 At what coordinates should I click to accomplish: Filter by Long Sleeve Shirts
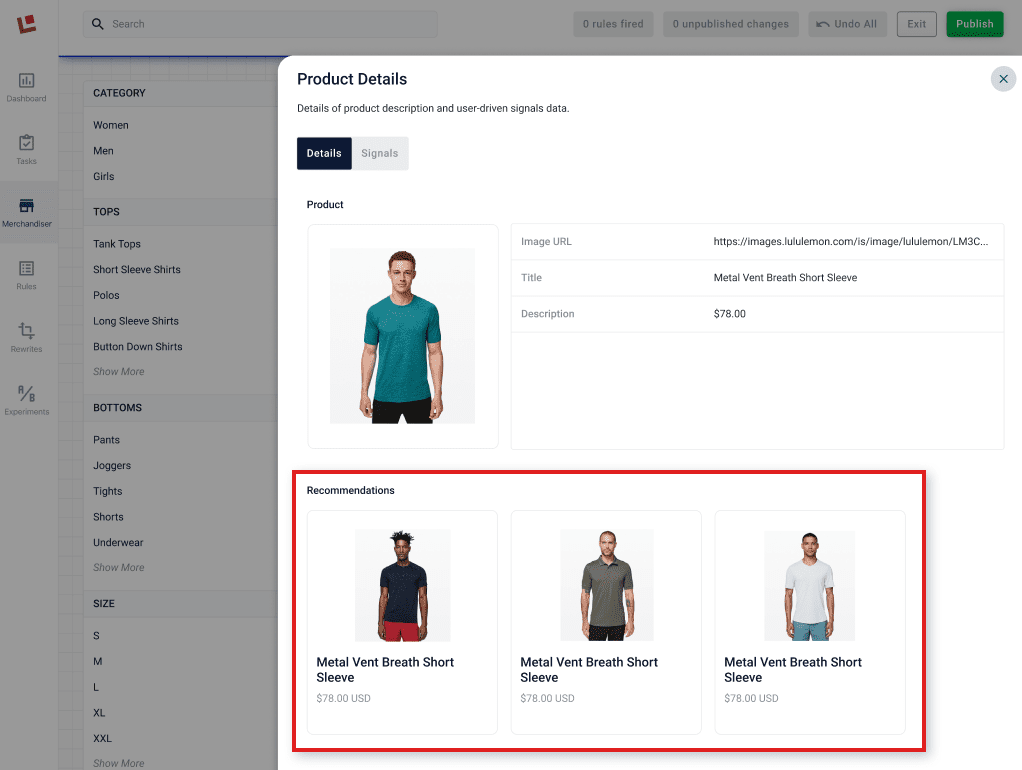click(x=136, y=321)
